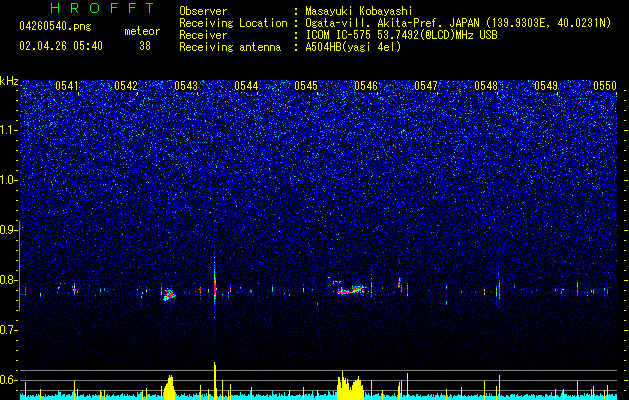Click antenna text A504HB(yagi 4el)
The height and width of the screenshot is (400, 629).
[x=353, y=47]
